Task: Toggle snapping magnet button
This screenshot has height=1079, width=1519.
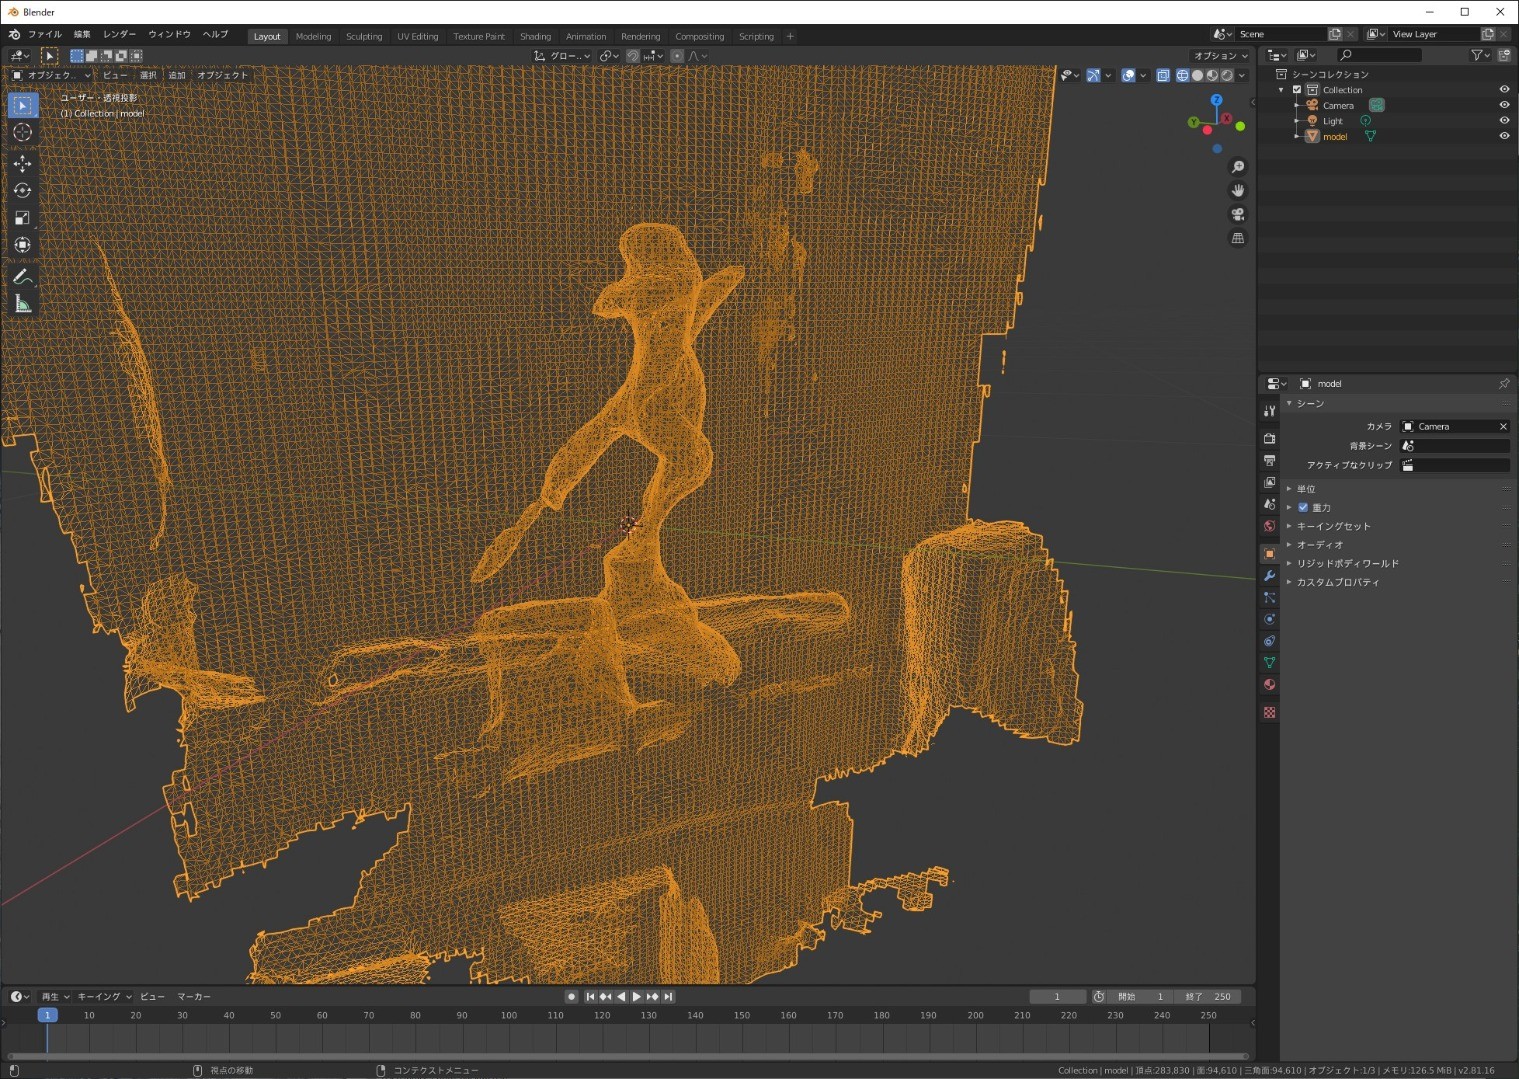Action: tap(633, 56)
